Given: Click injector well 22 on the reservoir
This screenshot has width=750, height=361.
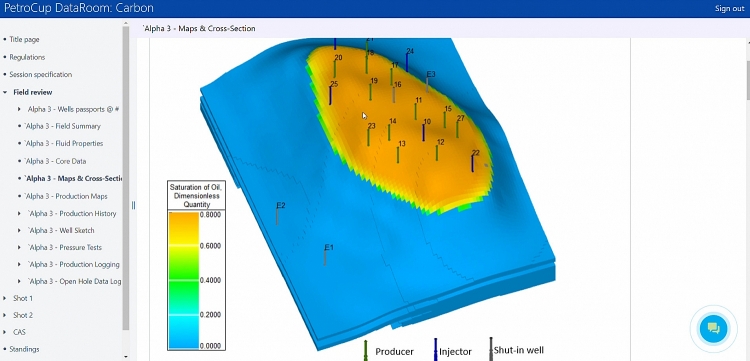Looking at the screenshot, I should click(x=473, y=163).
